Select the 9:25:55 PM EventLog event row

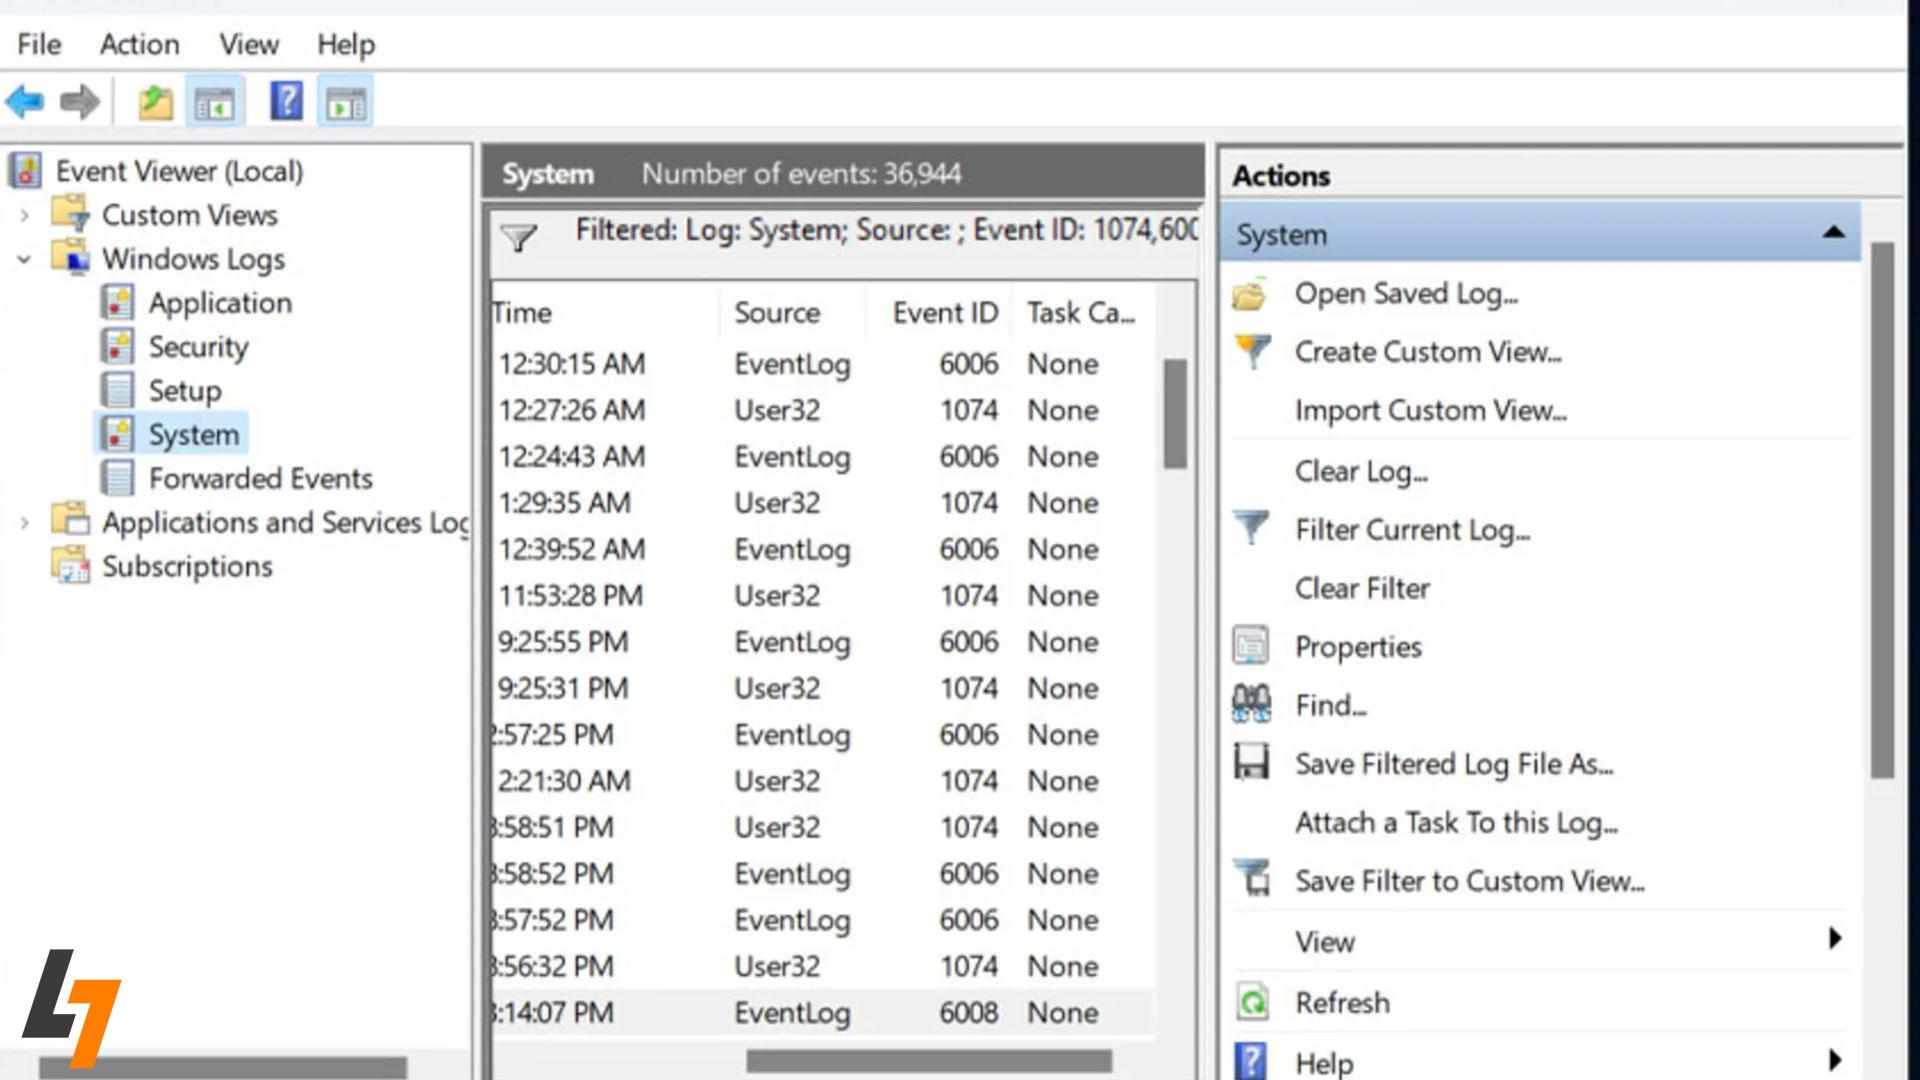pyautogui.click(x=822, y=642)
